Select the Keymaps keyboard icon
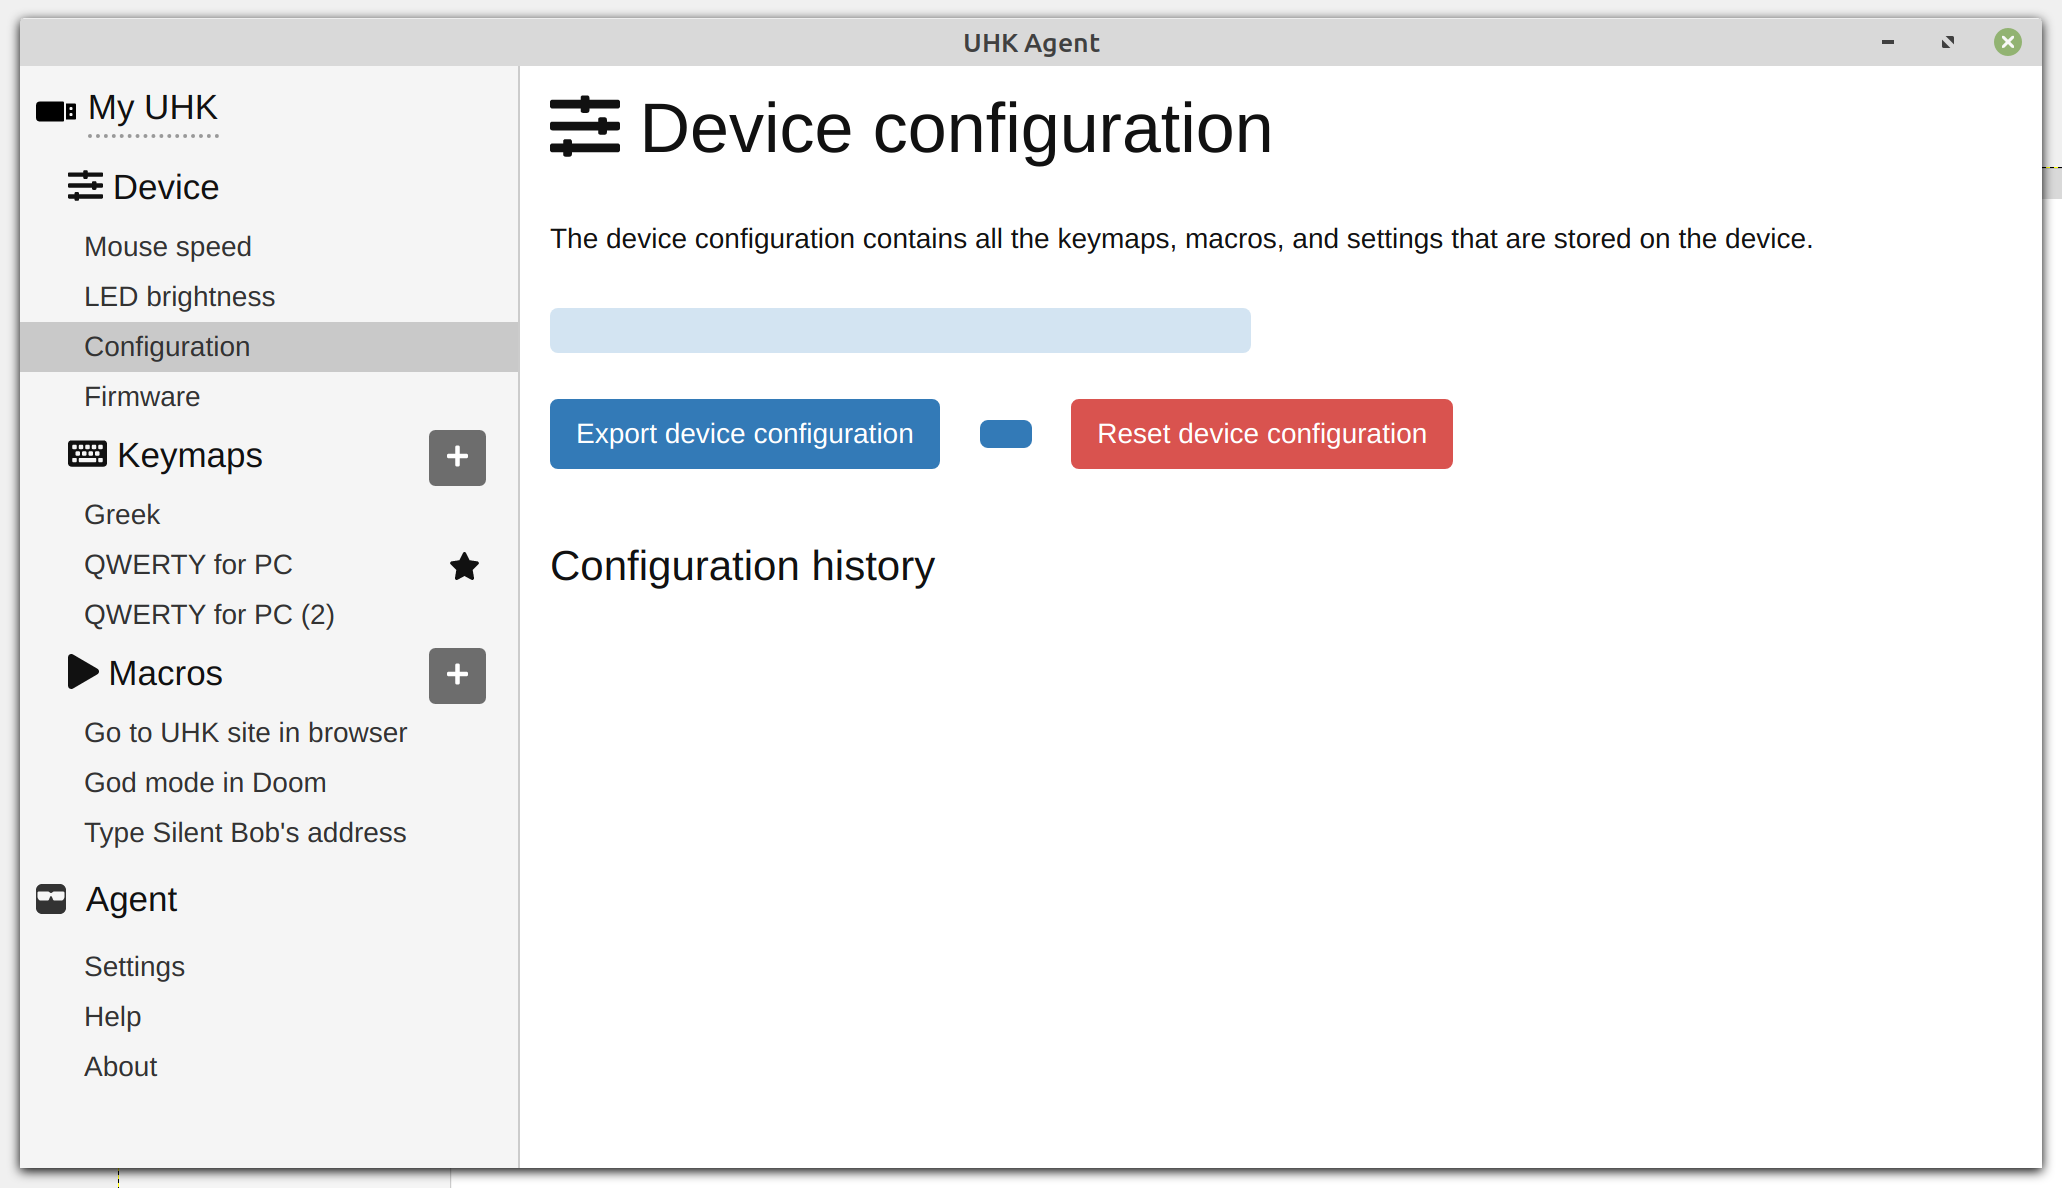The image size is (2062, 1188). (x=85, y=454)
